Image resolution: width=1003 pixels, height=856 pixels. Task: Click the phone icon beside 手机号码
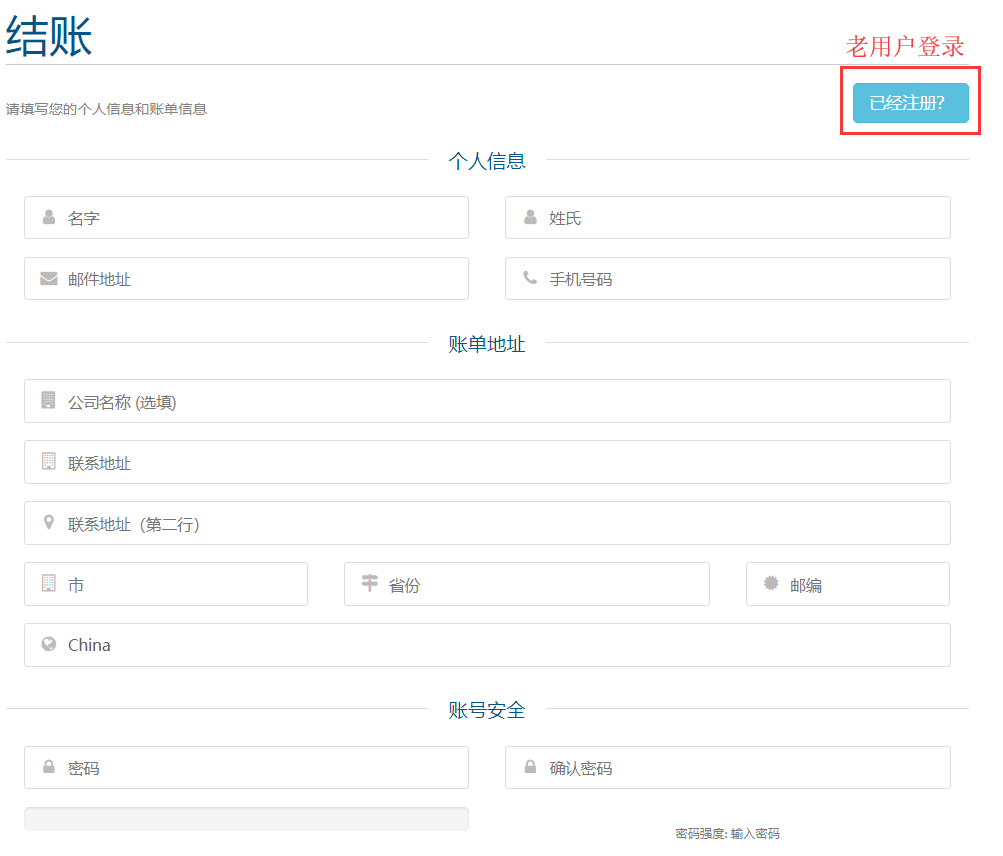(530, 278)
